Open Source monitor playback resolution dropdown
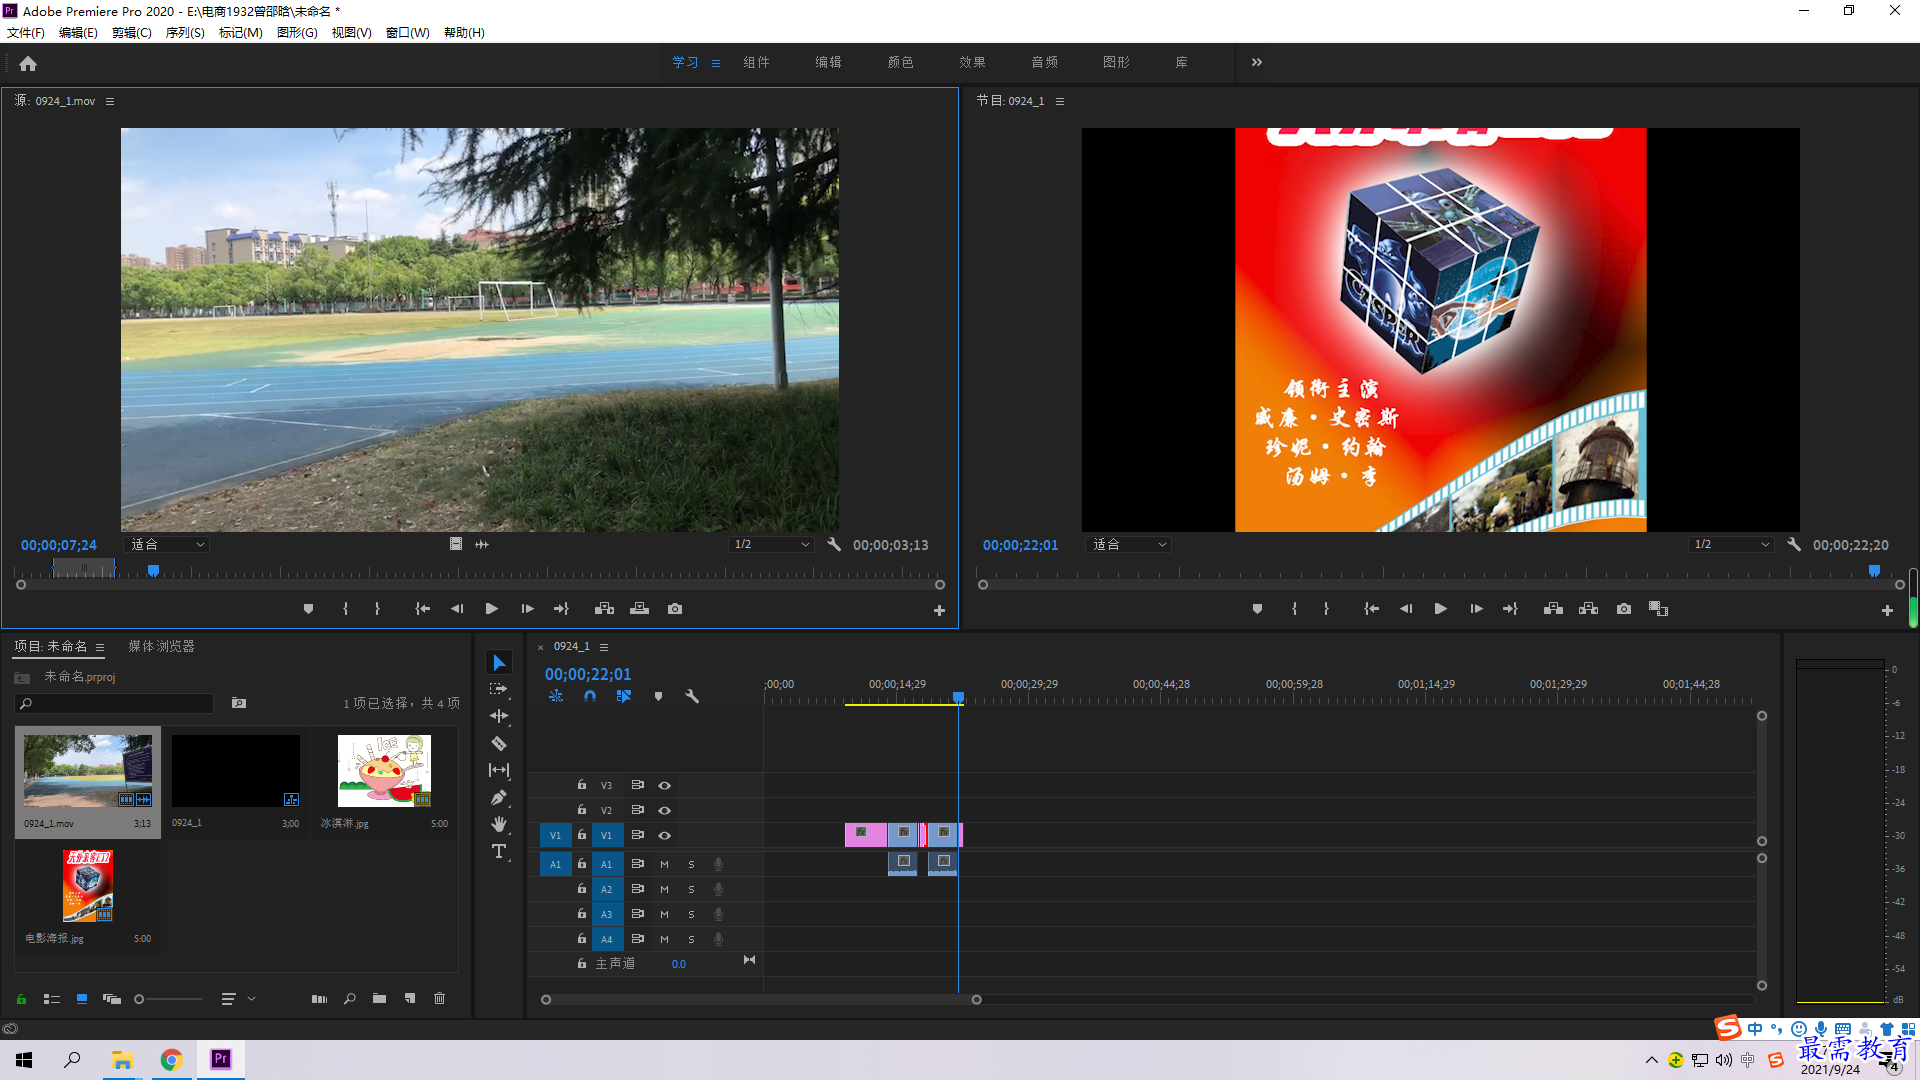Image resolution: width=1920 pixels, height=1080 pixels. pyautogui.click(x=771, y=545)
